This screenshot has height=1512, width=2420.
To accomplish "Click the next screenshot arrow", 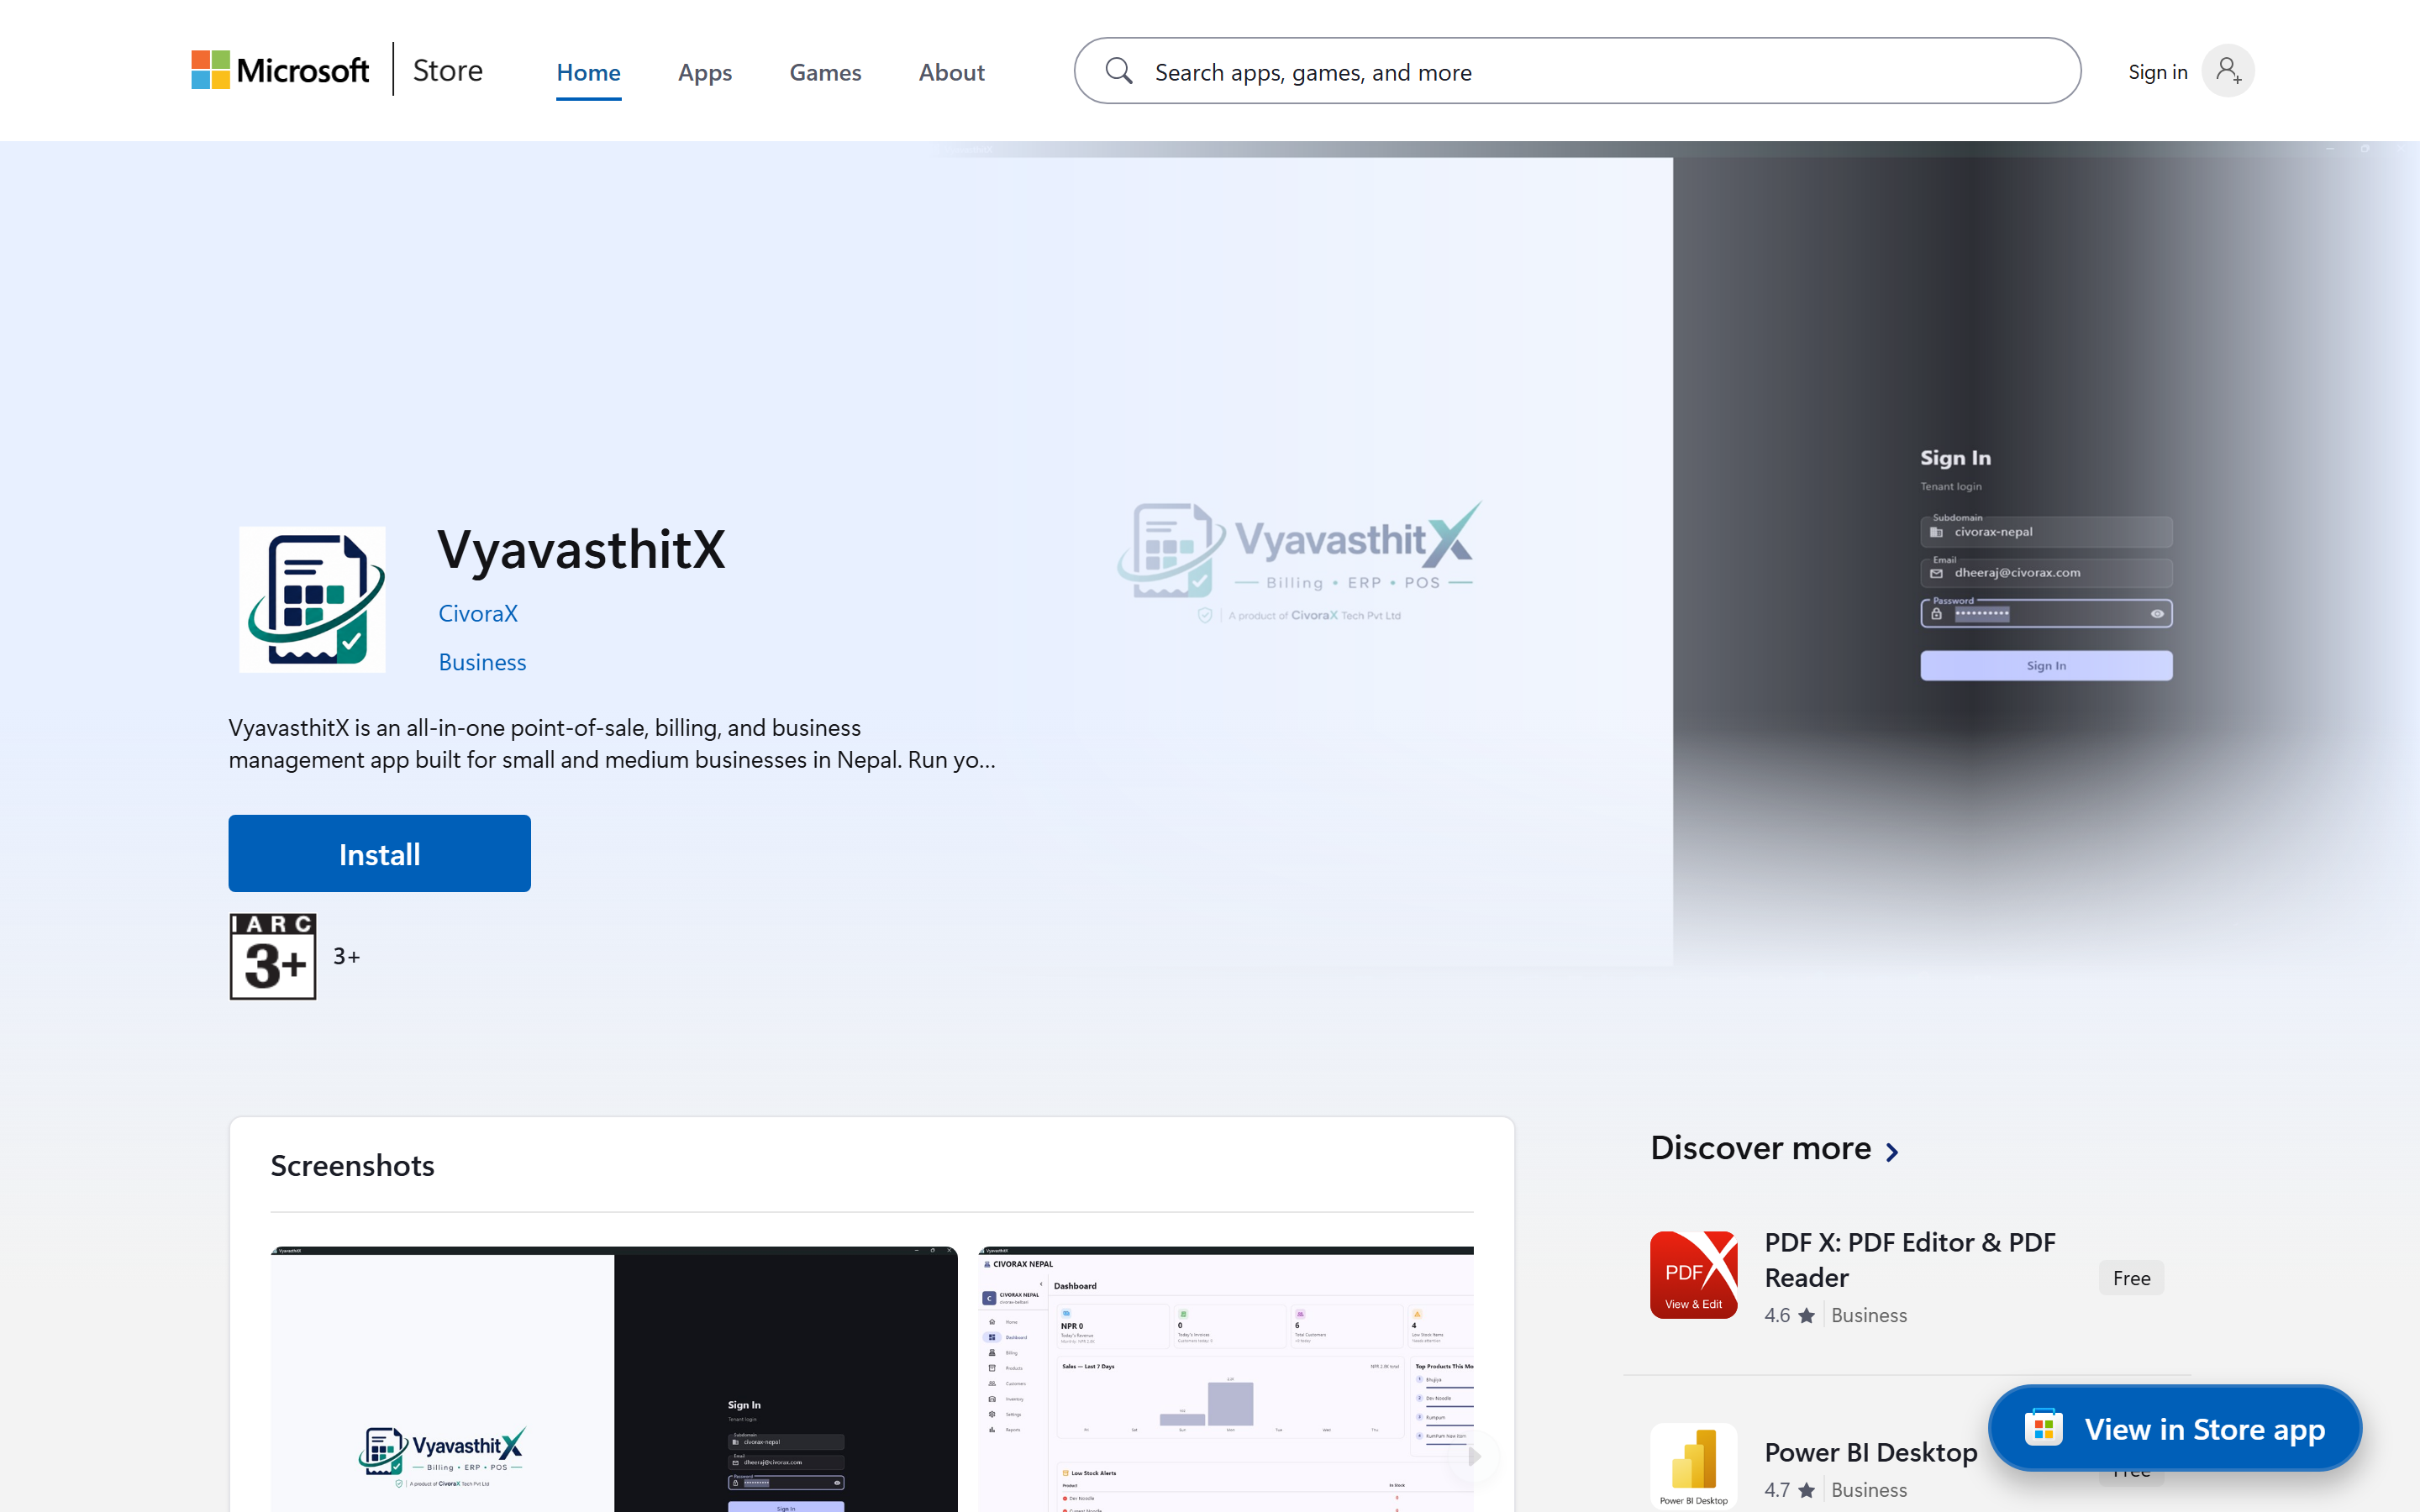I will pyautogui.click(x=1473, y=1457).
